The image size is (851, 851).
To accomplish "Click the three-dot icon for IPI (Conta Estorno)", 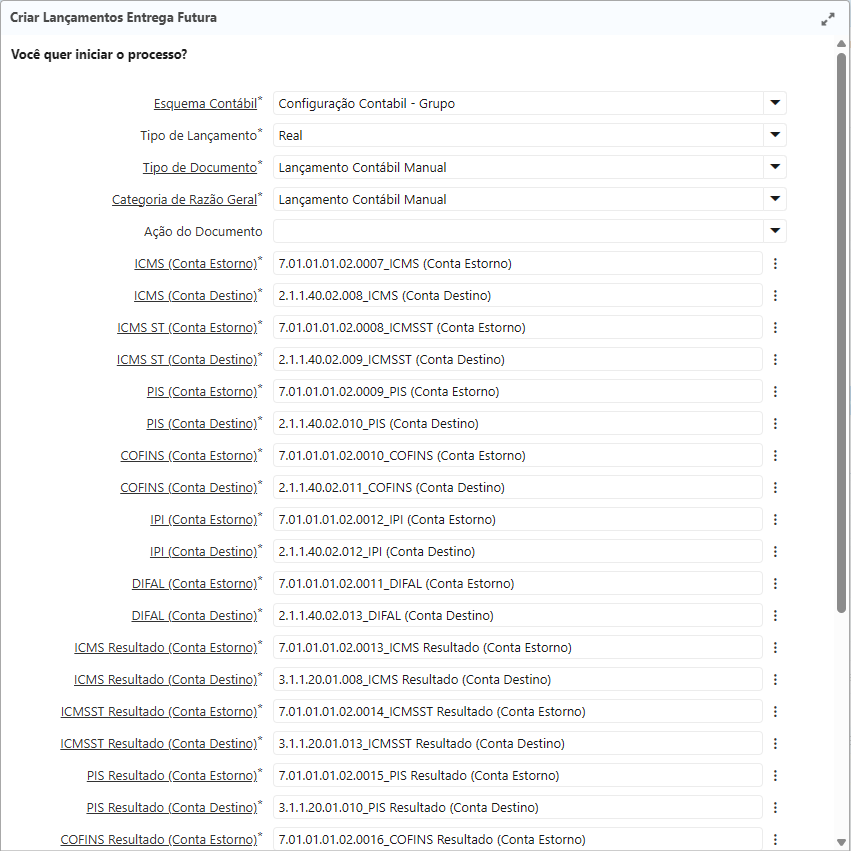I will [x=775, y=520].
